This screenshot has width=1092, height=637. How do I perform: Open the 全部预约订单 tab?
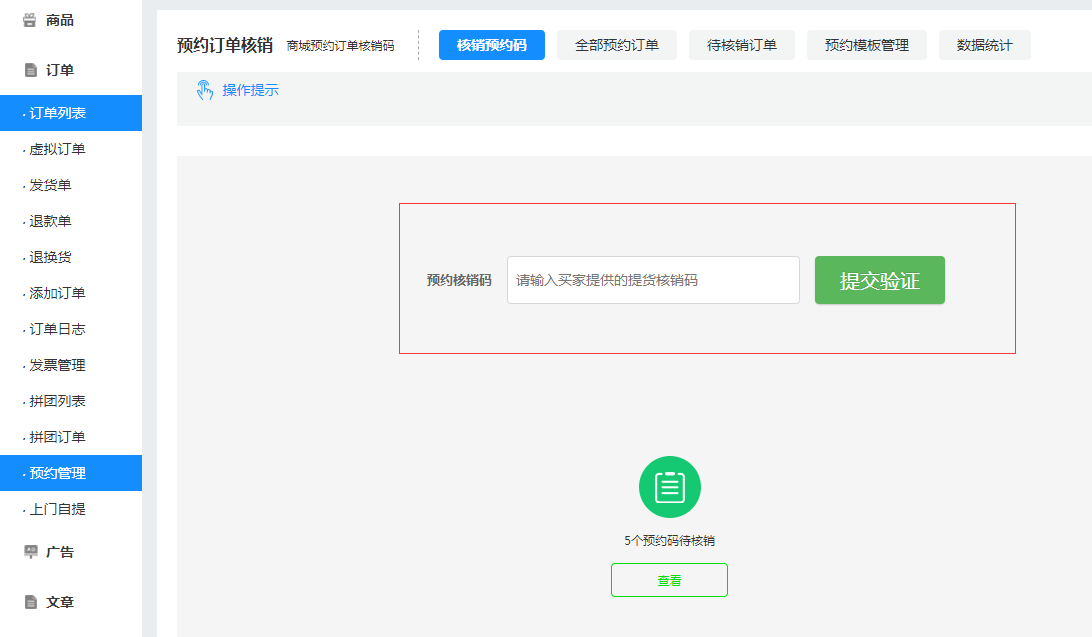tap(616, 45)
